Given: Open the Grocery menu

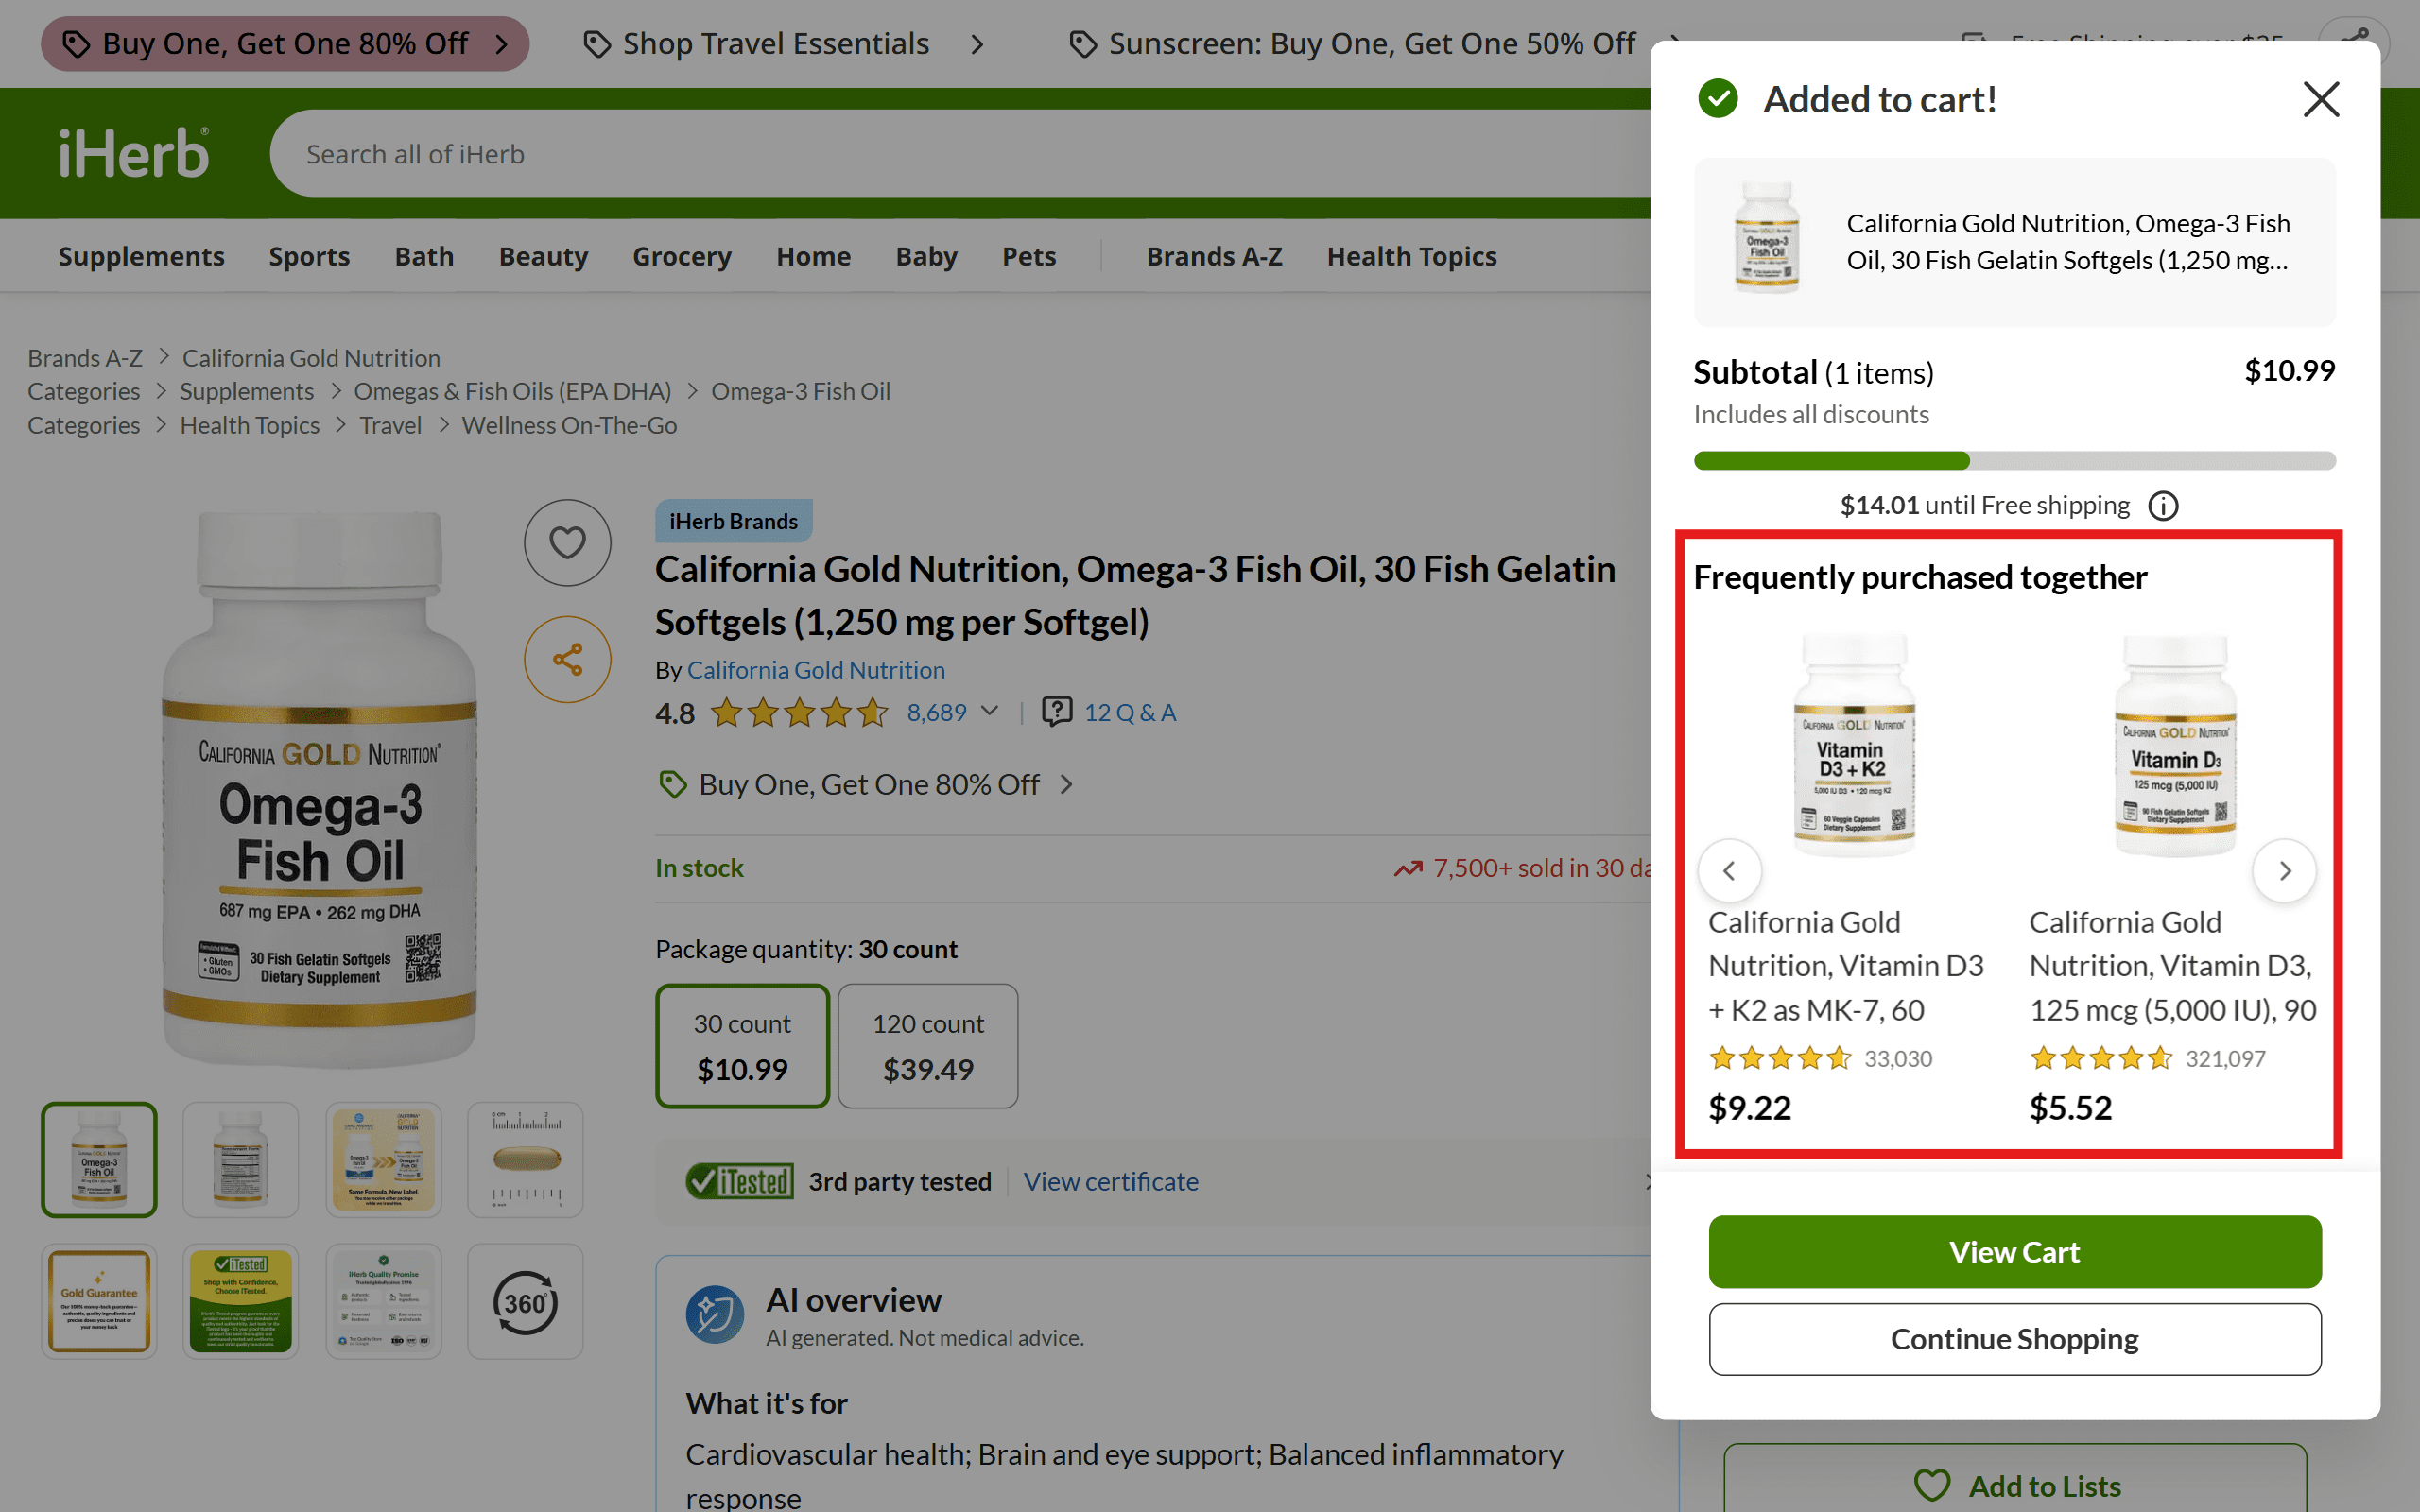Looking at the screenshot, I should coord(682,256).
